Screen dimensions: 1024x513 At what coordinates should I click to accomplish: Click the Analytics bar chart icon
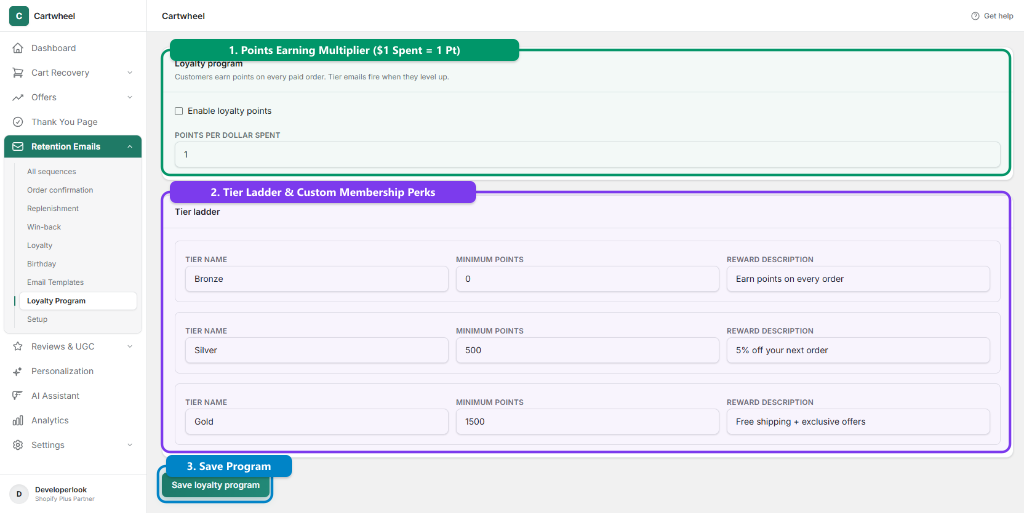tap(18, 420)
